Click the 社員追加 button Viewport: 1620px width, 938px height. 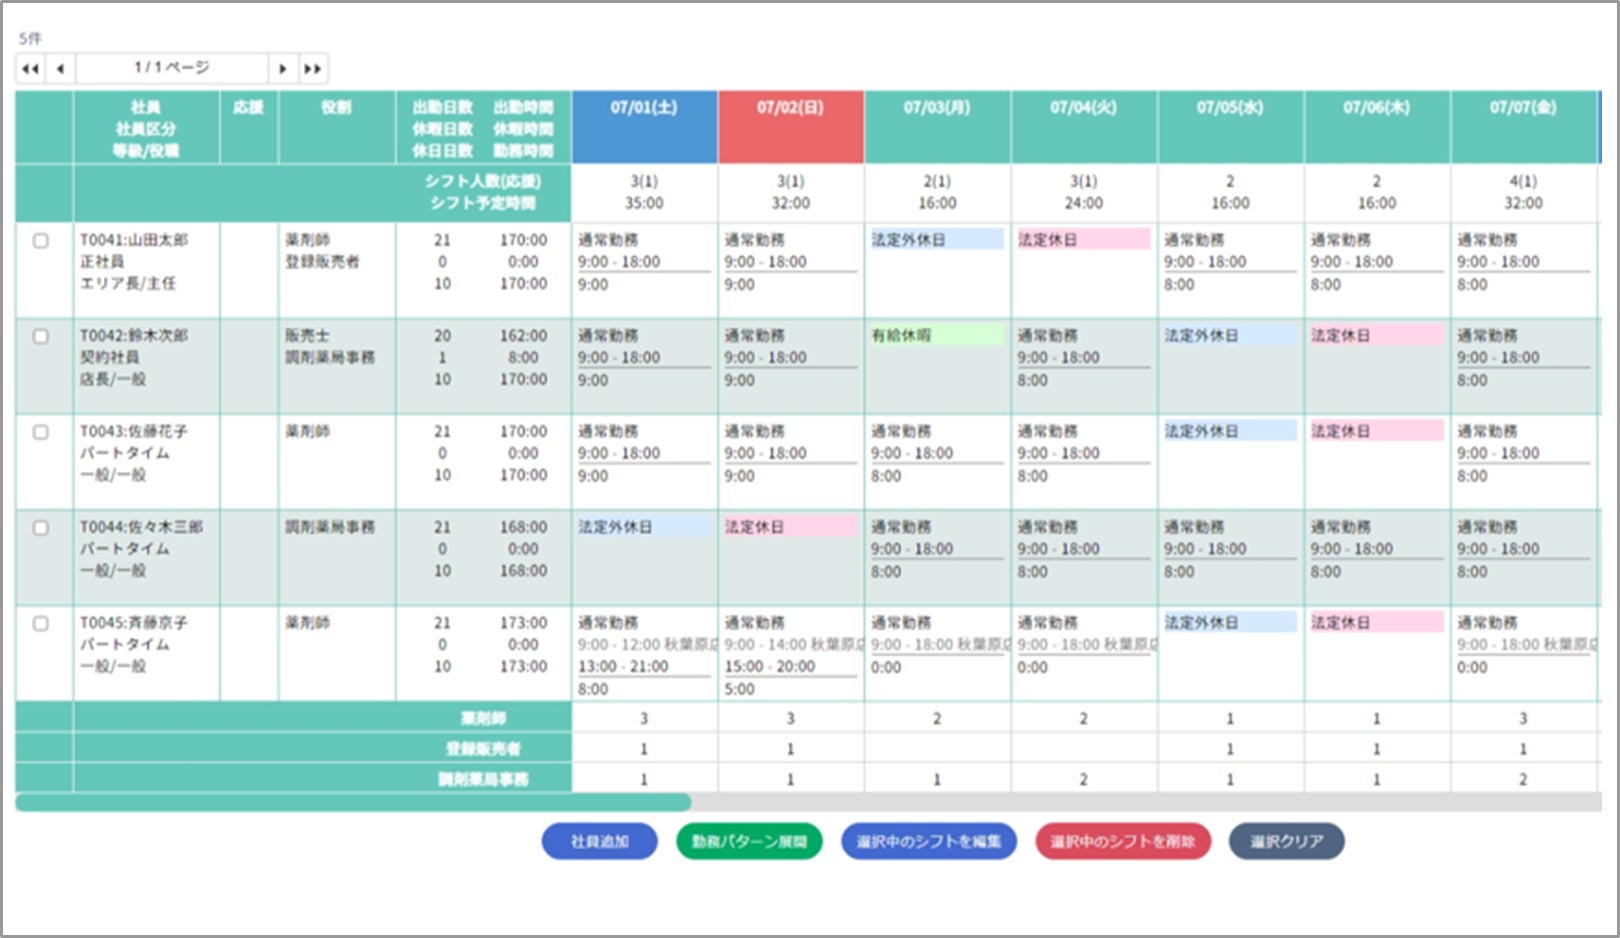pyautogui.click(x=600, y=841)
